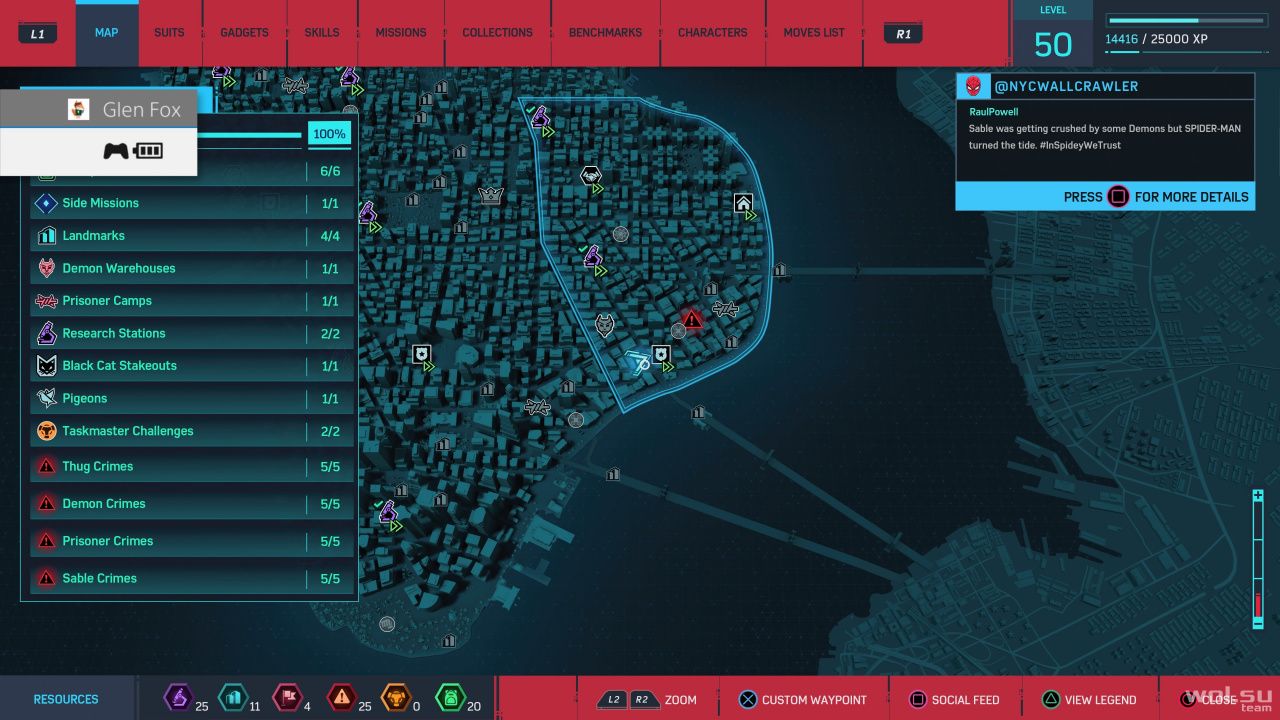Click the RESOURCES label
1280x720 pixels.
pos(66,699)
